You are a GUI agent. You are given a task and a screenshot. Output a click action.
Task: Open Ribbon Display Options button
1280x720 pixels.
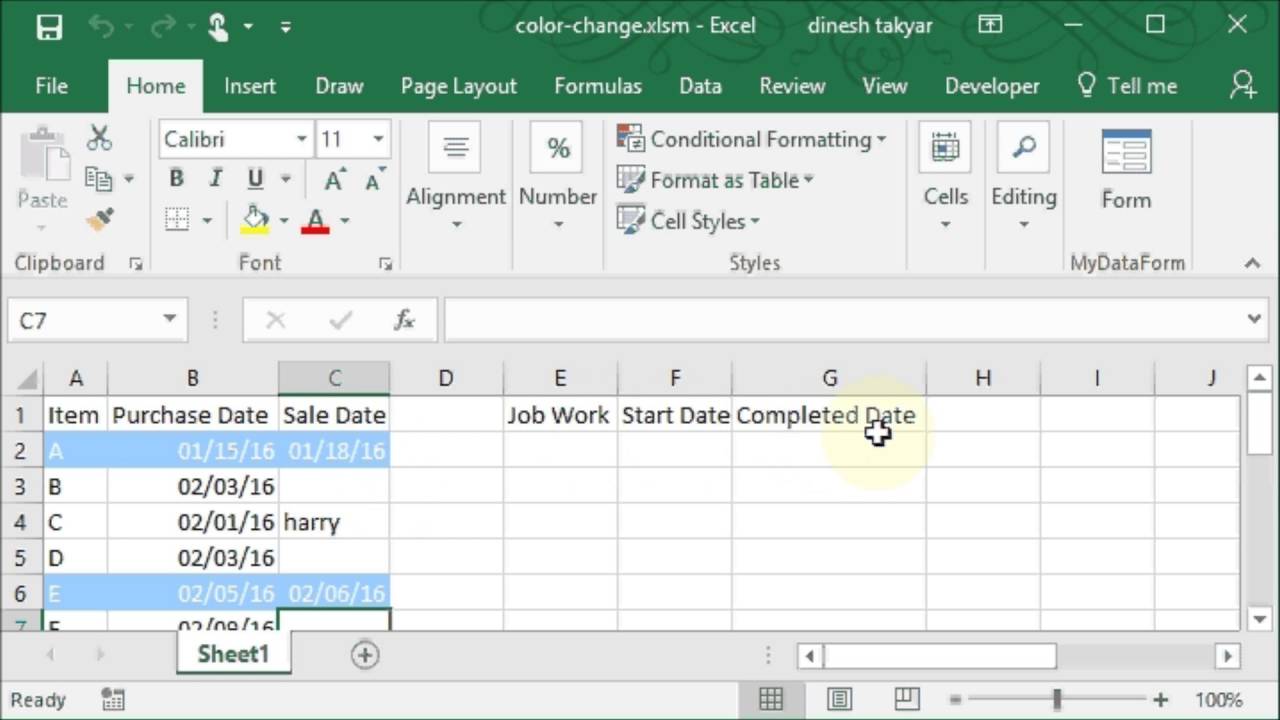(x=990, y=25)
